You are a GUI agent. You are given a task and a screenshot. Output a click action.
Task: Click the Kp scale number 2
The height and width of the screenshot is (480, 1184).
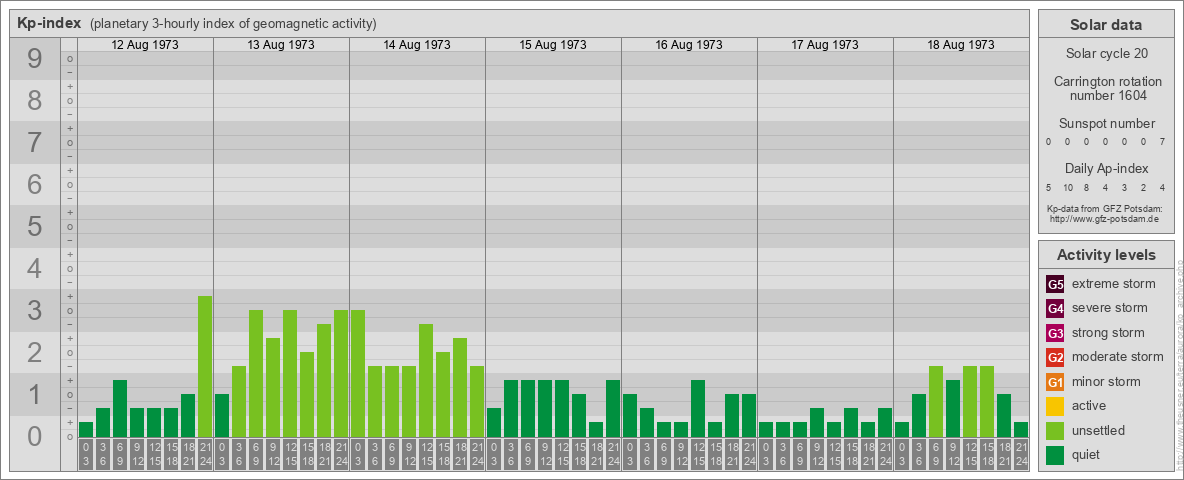pos(35,352)
